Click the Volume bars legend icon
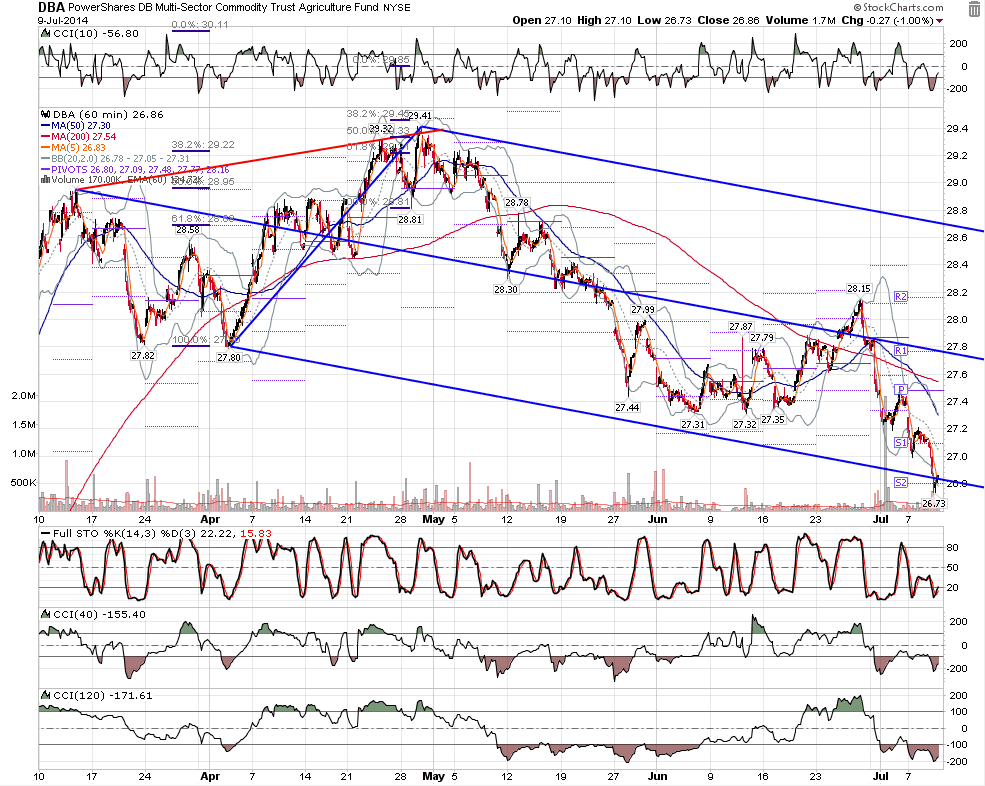985x786 pixels. click(45, 180)
